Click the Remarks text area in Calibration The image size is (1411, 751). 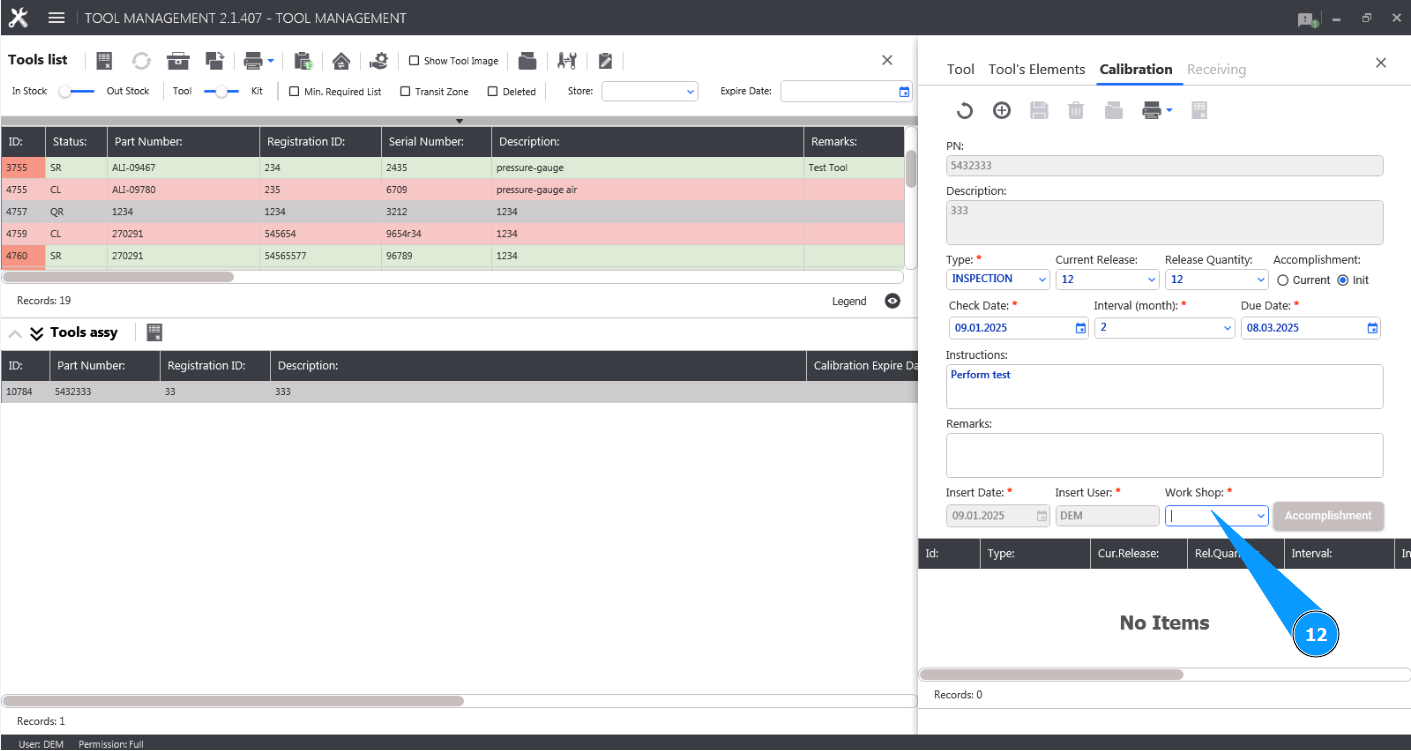click(1164, 455)
